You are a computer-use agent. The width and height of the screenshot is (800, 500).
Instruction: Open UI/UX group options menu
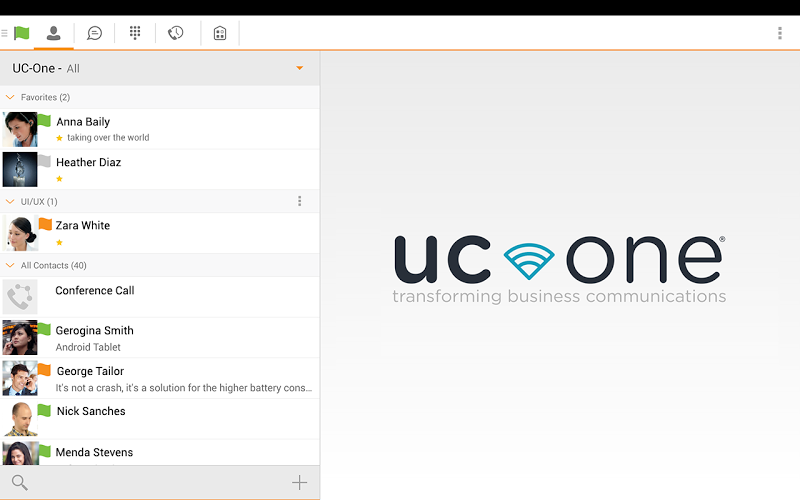click(299, 201)
